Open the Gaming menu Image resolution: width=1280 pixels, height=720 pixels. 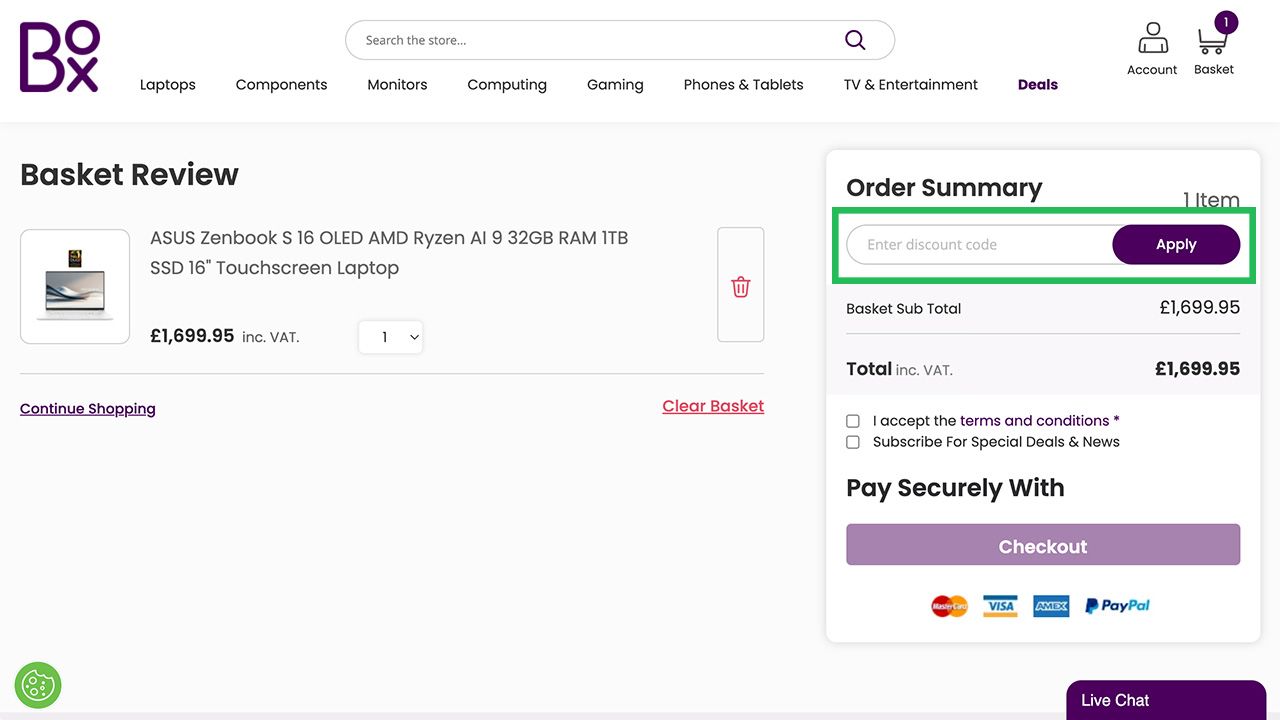coord(615,85)
